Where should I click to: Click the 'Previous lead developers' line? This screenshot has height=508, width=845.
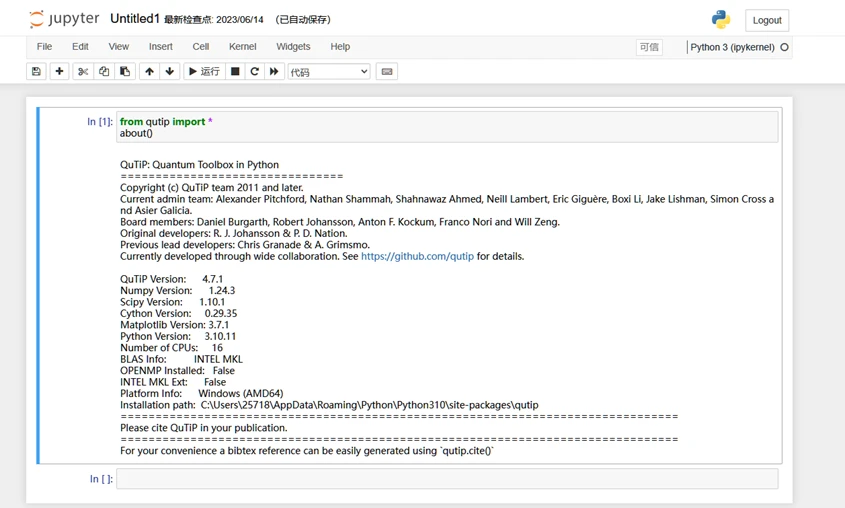click(x=245, y=245)
